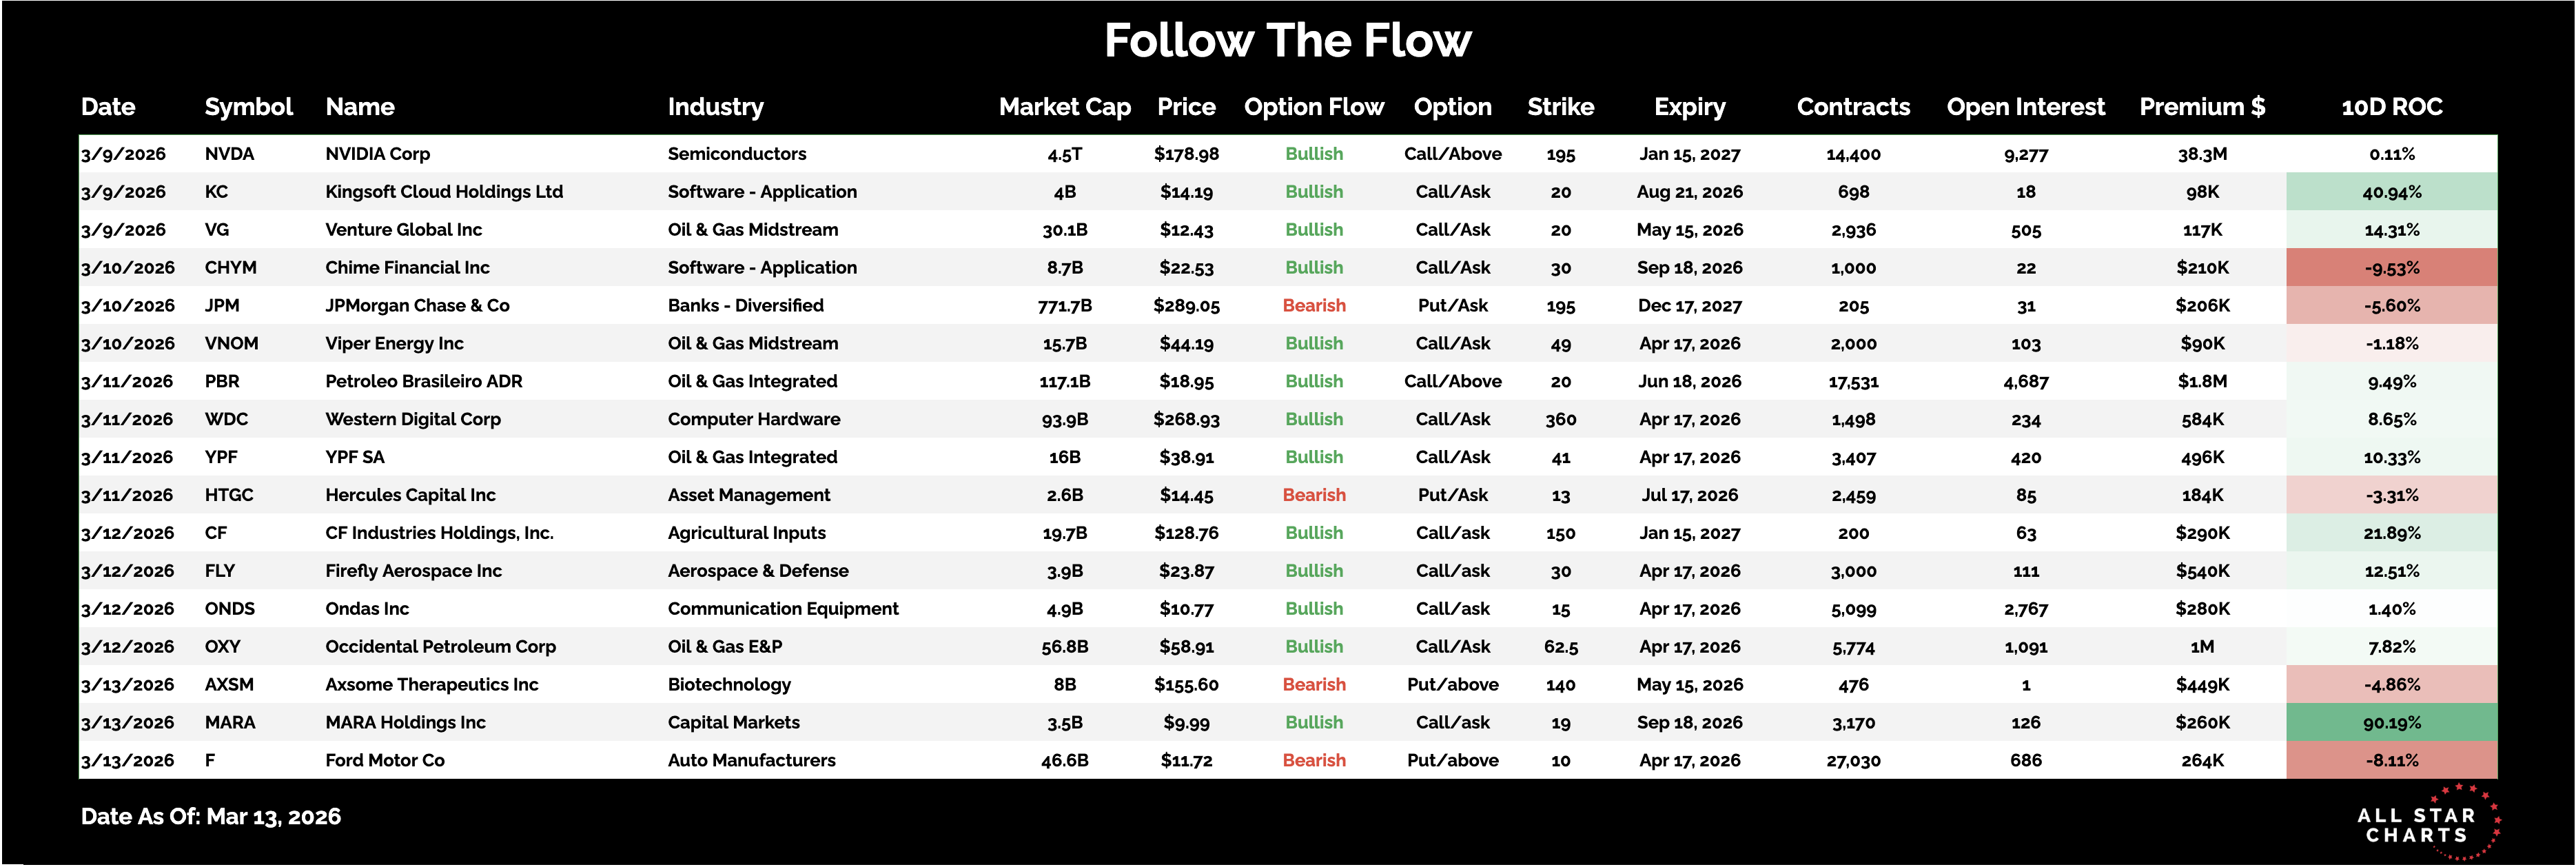Click the Date As Of footer text
This screenshot has width=2576, height=867.
pyautogui.click(x=210, y=816)
